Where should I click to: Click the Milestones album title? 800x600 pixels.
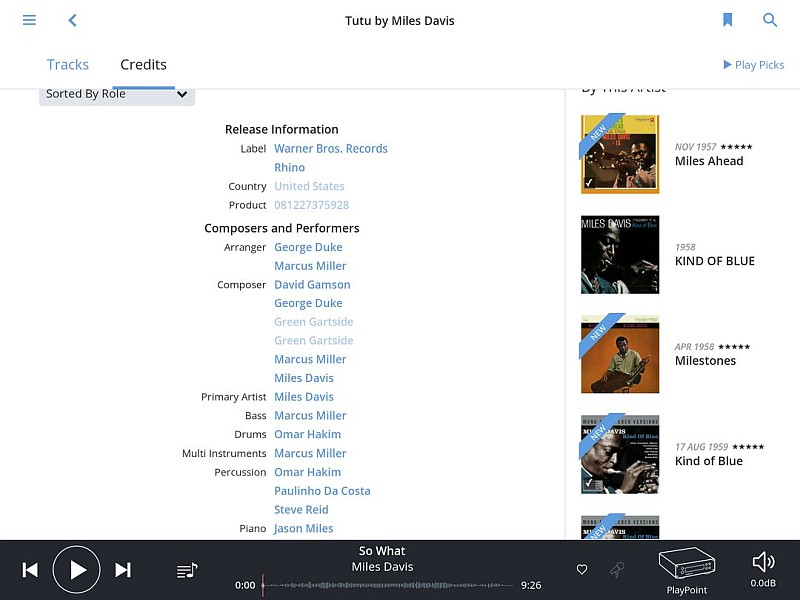tap(705, 361)
